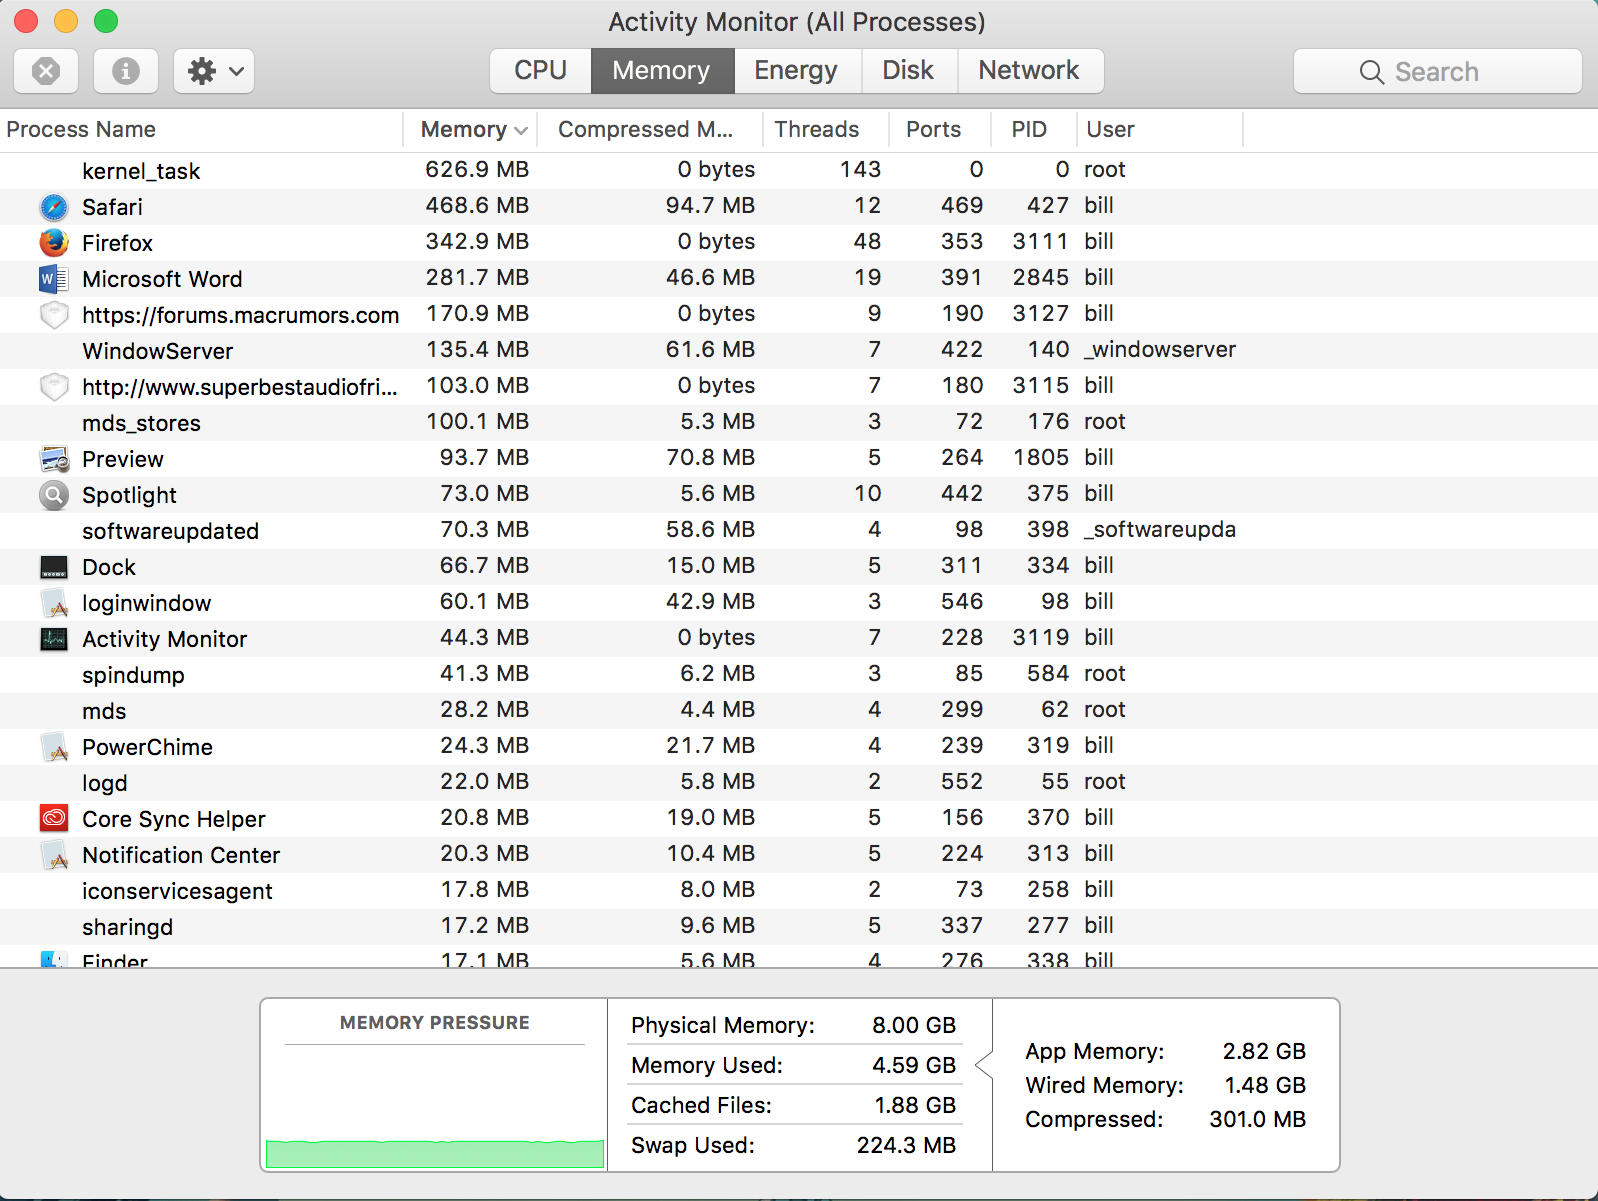1598x1201 pixels.
Task: Click the PowerChime process icon
Action: point(54,747)
